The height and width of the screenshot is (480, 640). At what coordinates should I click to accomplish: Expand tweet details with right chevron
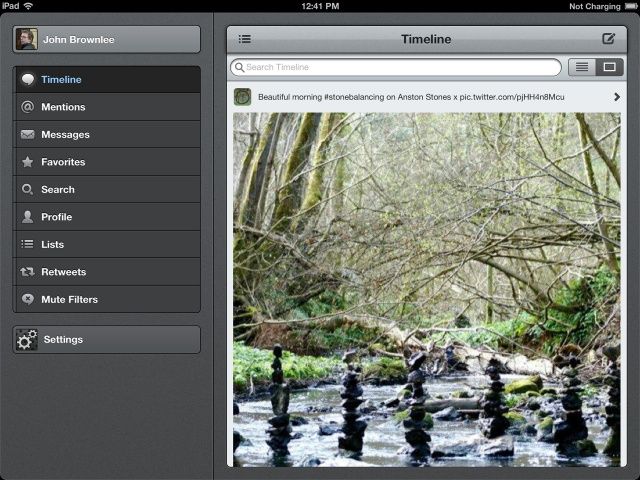(616, 97)
